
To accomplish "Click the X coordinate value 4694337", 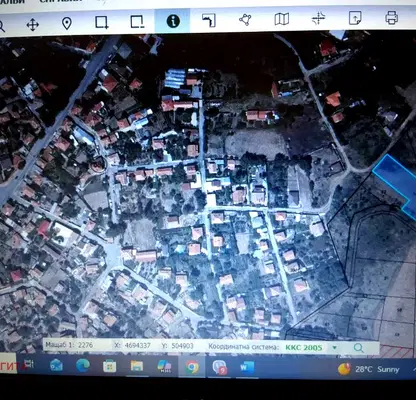I will tap(137, 345).
